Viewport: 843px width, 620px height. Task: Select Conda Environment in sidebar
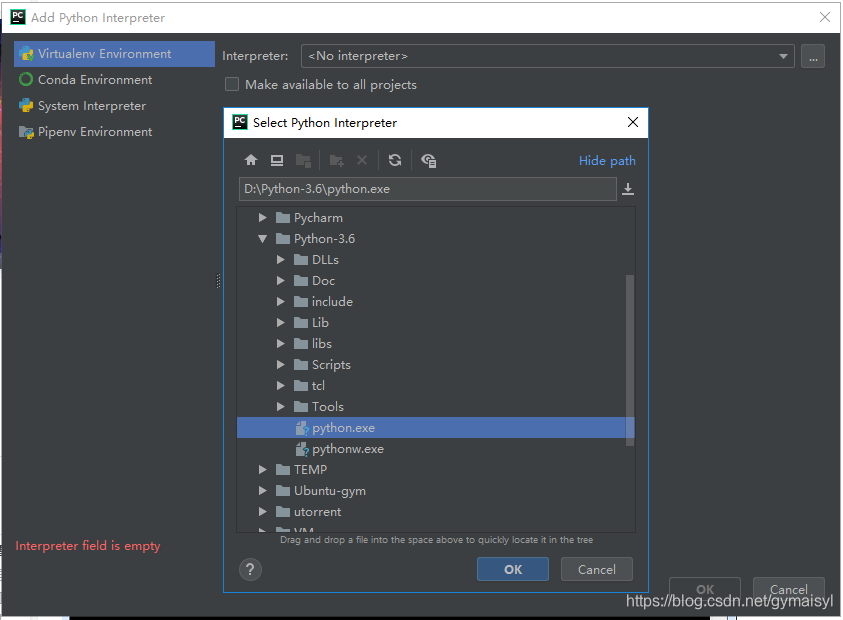pos(114,80)
